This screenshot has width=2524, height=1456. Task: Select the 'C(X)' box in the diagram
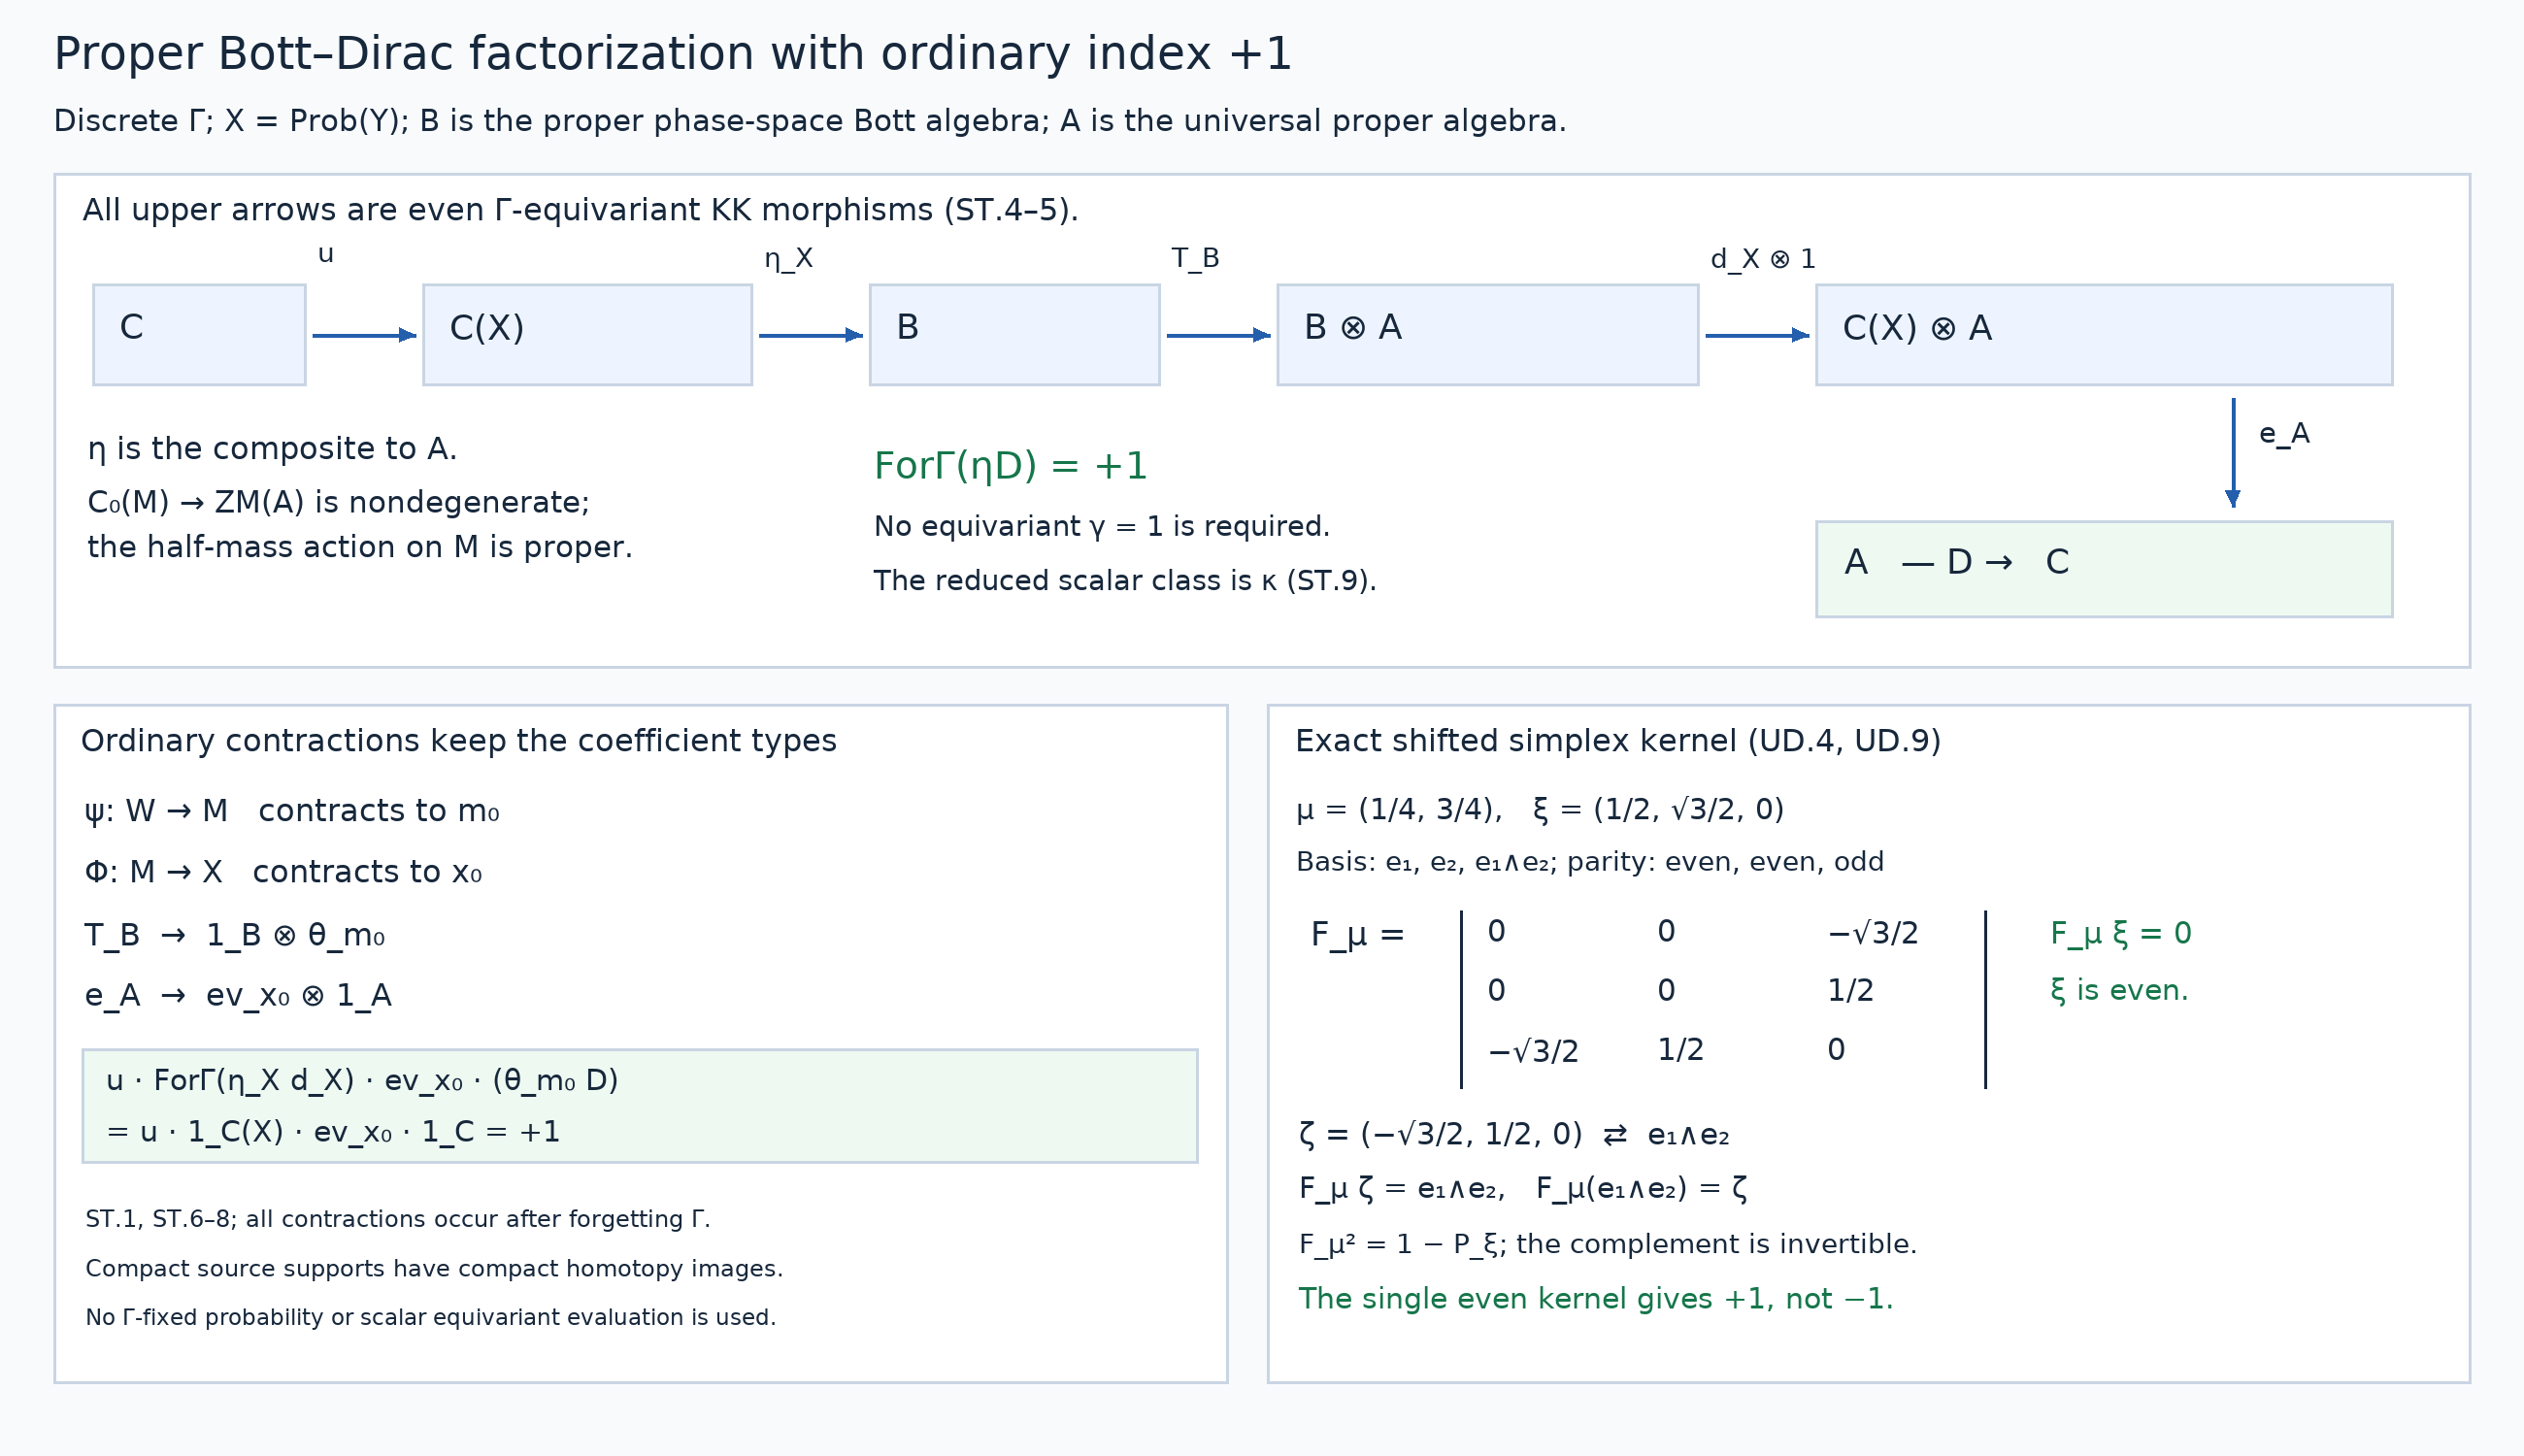[x=587, y=334]
